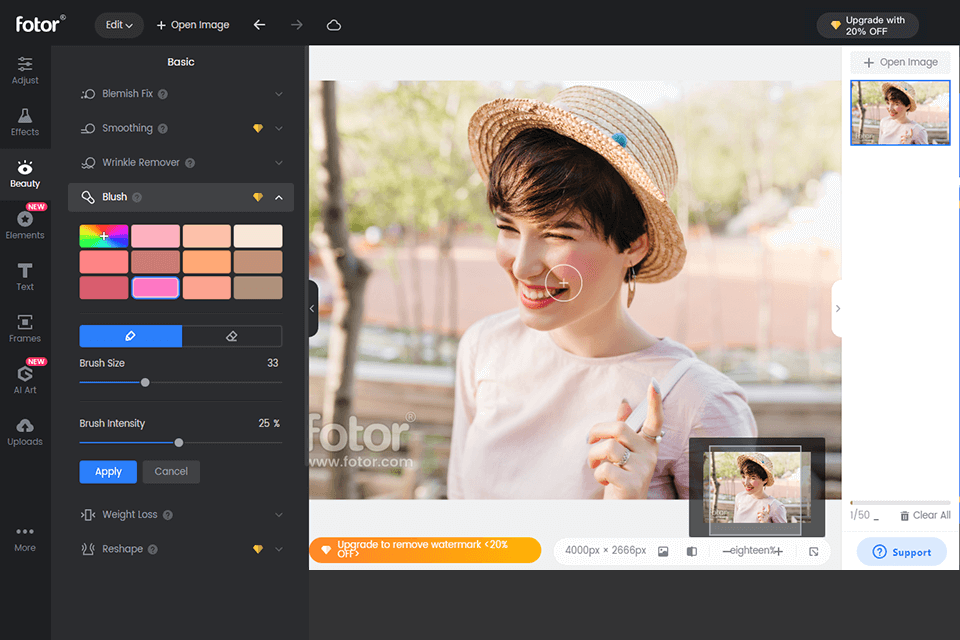
Task: Show original image icon in bottom bar
Action: tap(663, 551)
